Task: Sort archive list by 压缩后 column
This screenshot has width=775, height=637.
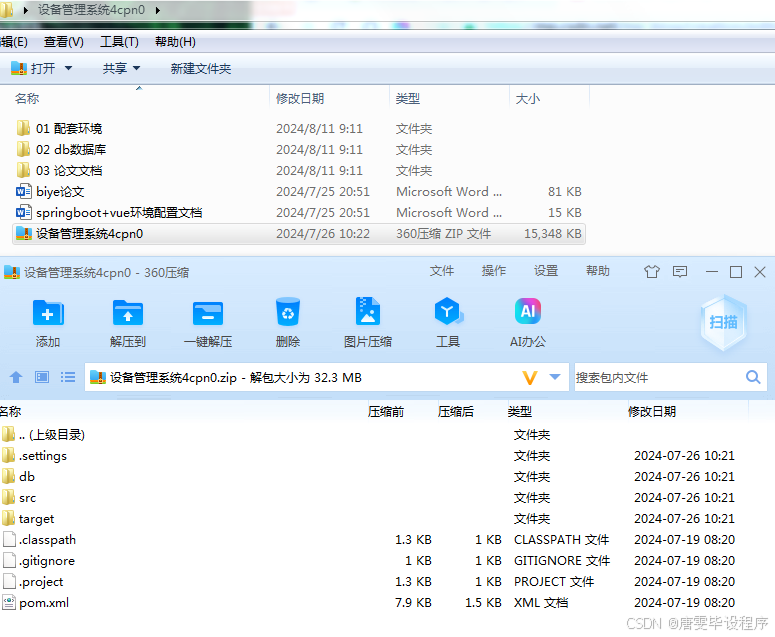Action: 456,412
